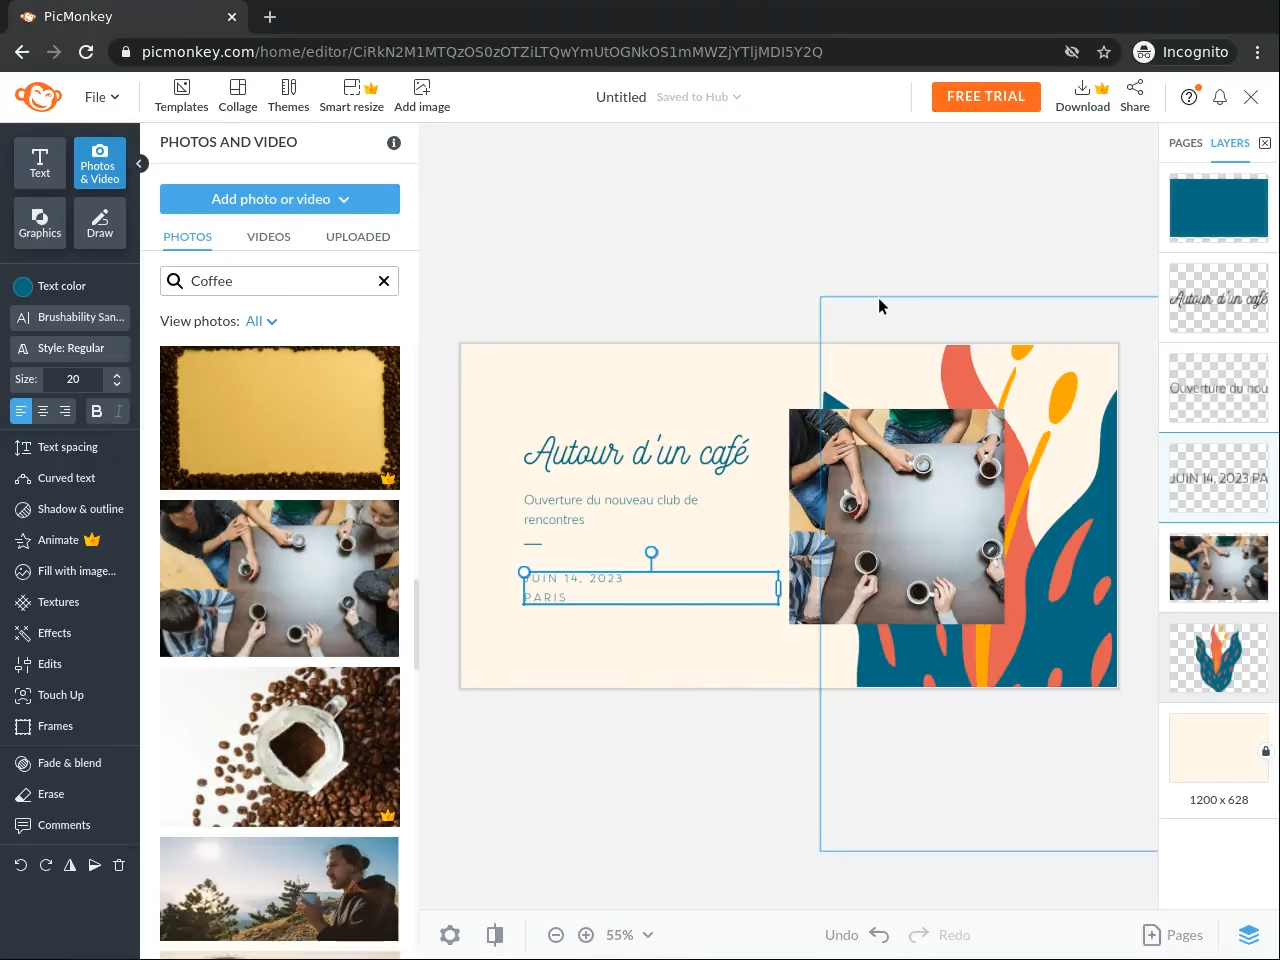The width and height of the screenshot is (1280, 960).
Task: Select the Draw tool
Action: coord(100,222)
